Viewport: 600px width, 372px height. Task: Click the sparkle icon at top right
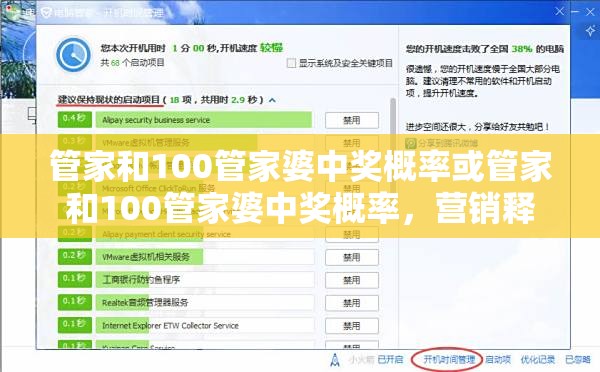(x=590, y=31)
